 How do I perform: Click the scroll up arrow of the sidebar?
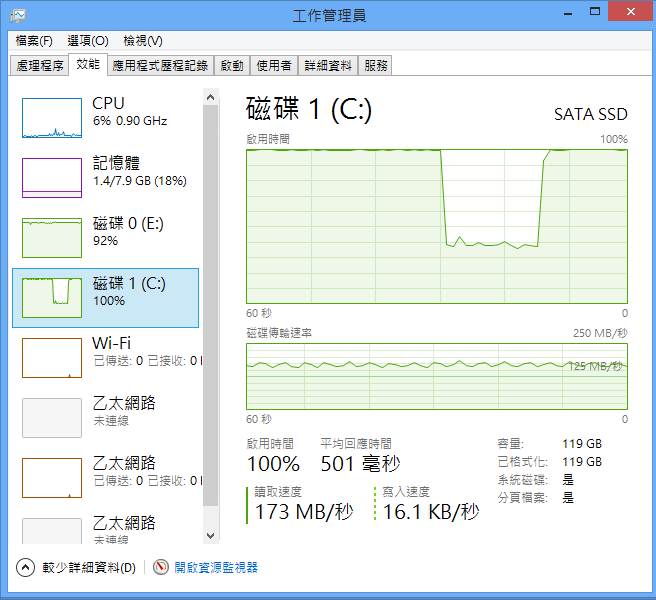coord(210,97)
